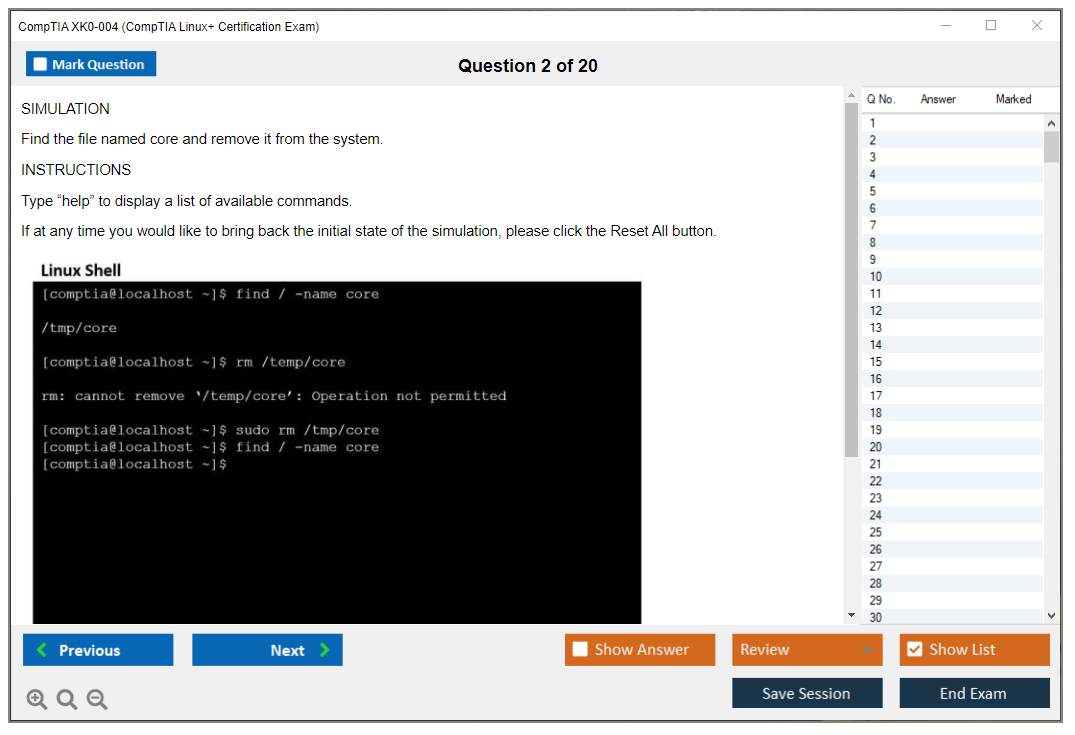This screenshot has width=1075, height=735.
Task: Click the Answer column header
Action: 938,99
